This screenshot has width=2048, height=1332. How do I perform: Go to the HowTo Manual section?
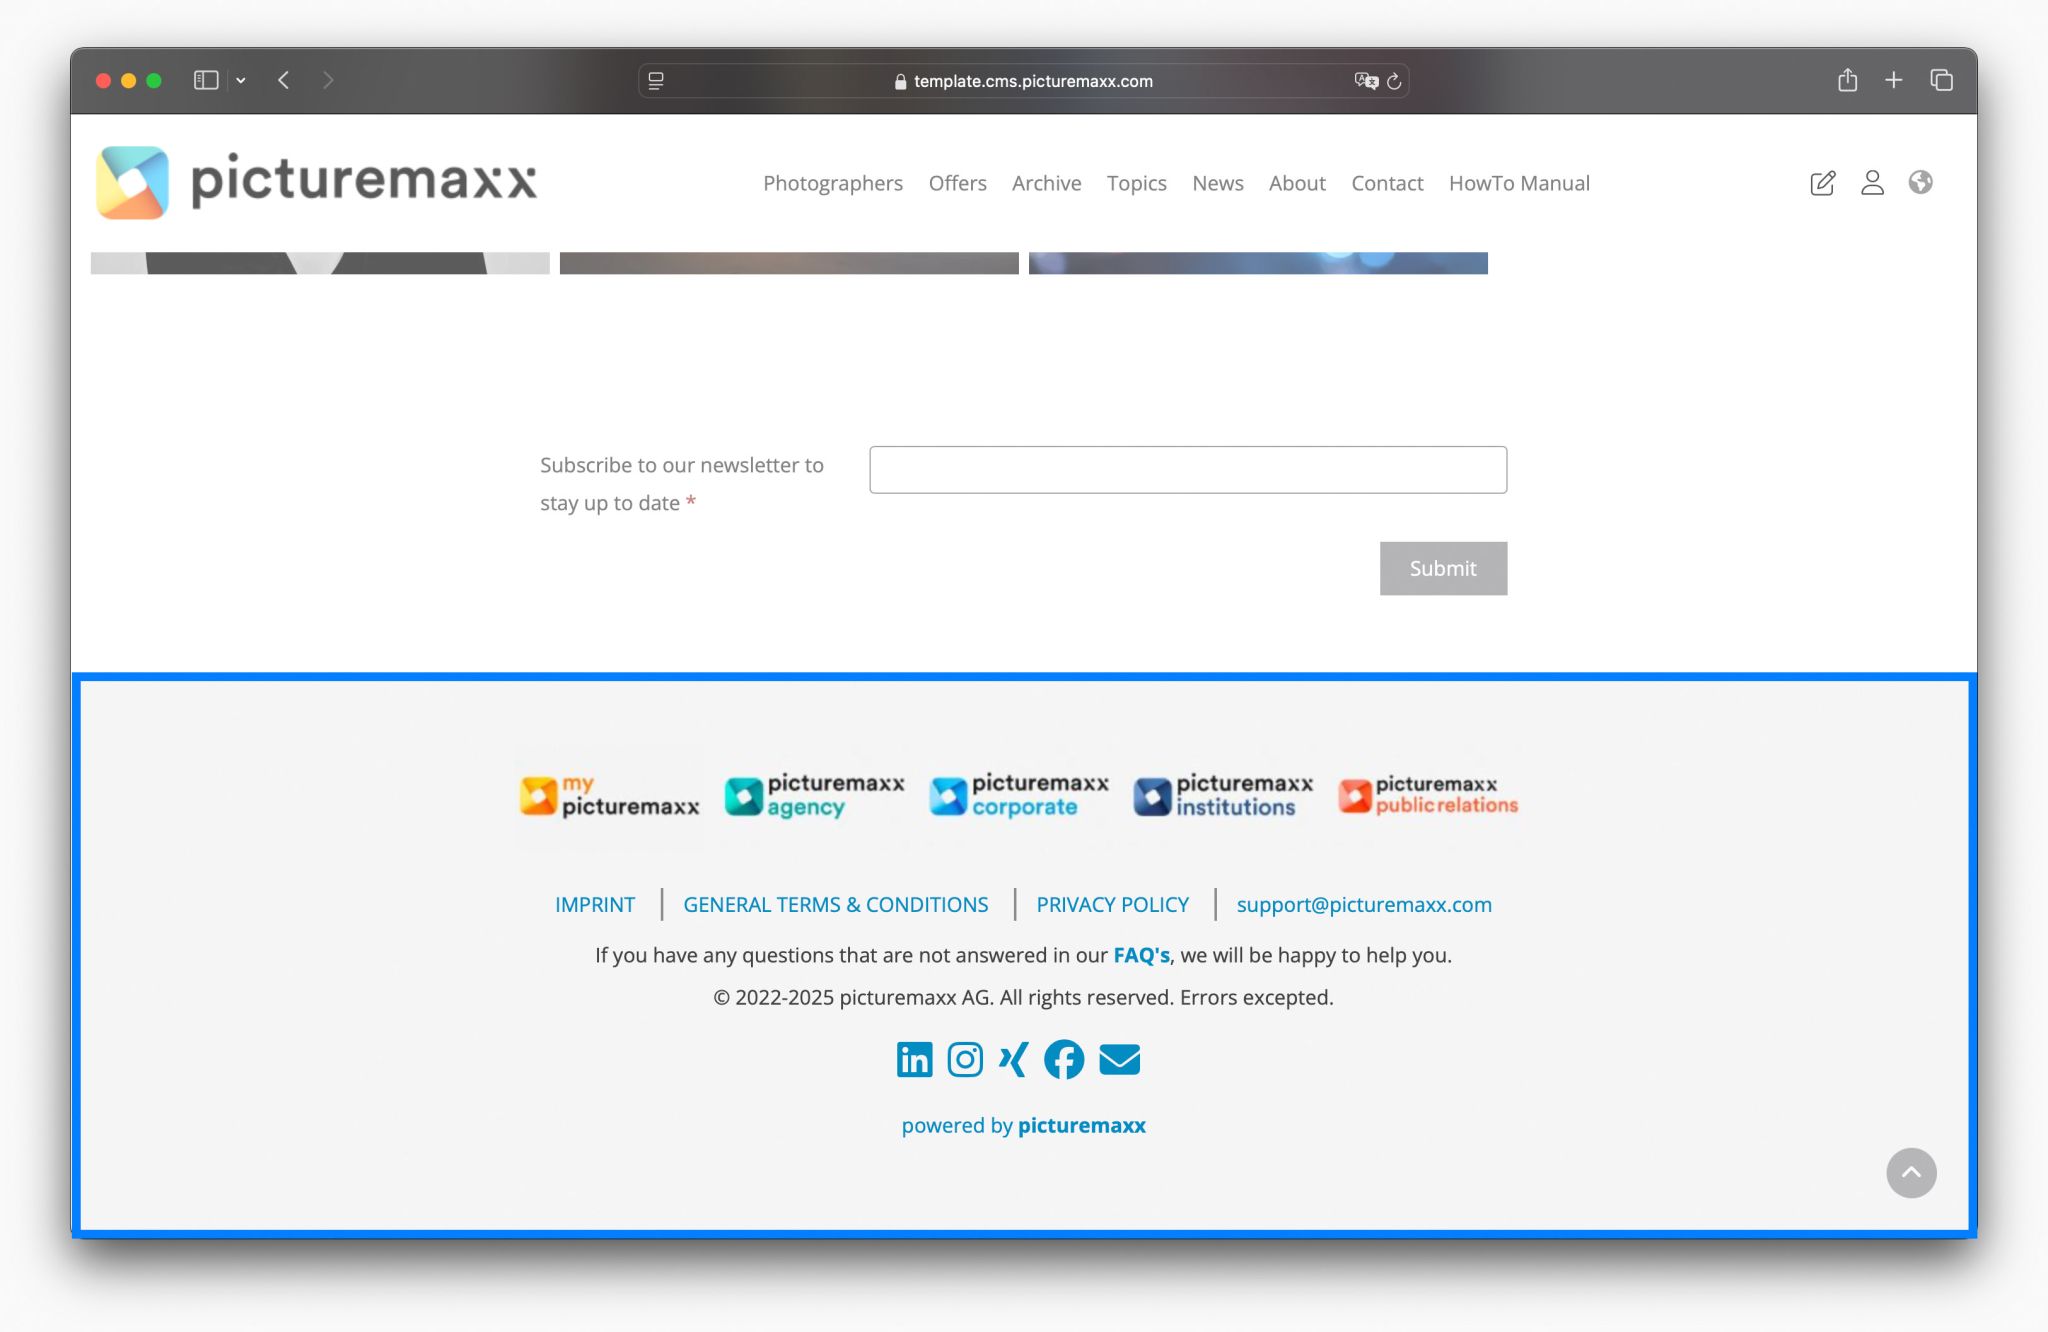(1518, 183)
